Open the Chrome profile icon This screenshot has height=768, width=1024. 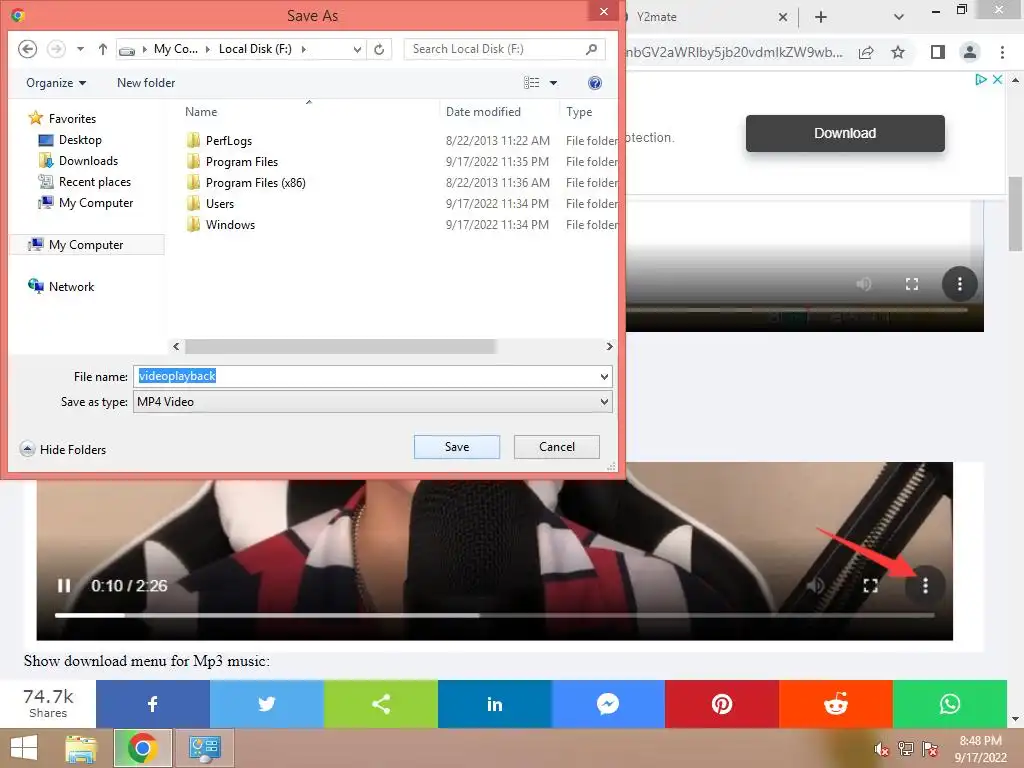(970, 52)
